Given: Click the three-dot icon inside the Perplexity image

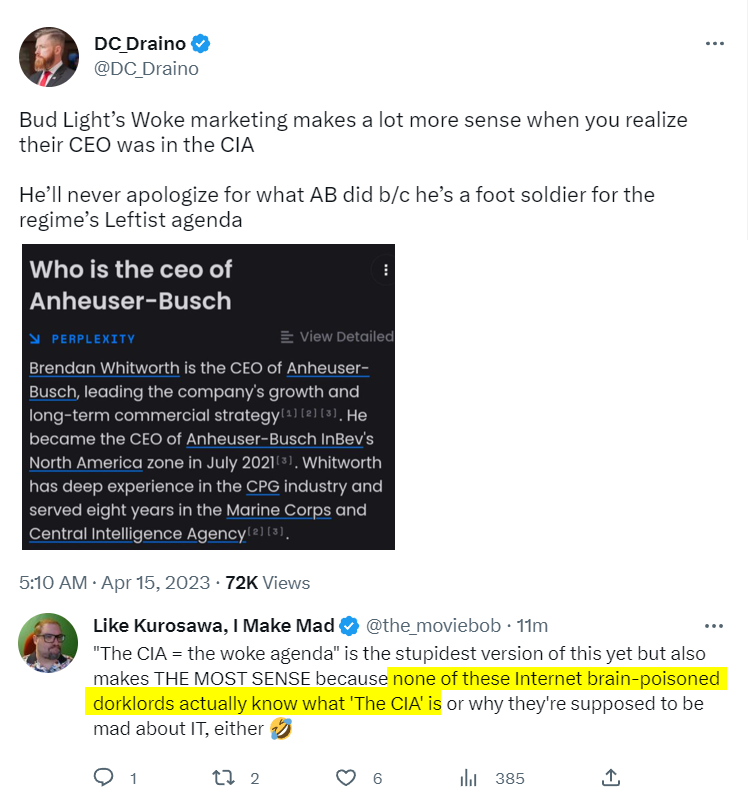Looking at the screenshot, I should tap(385, 270).
